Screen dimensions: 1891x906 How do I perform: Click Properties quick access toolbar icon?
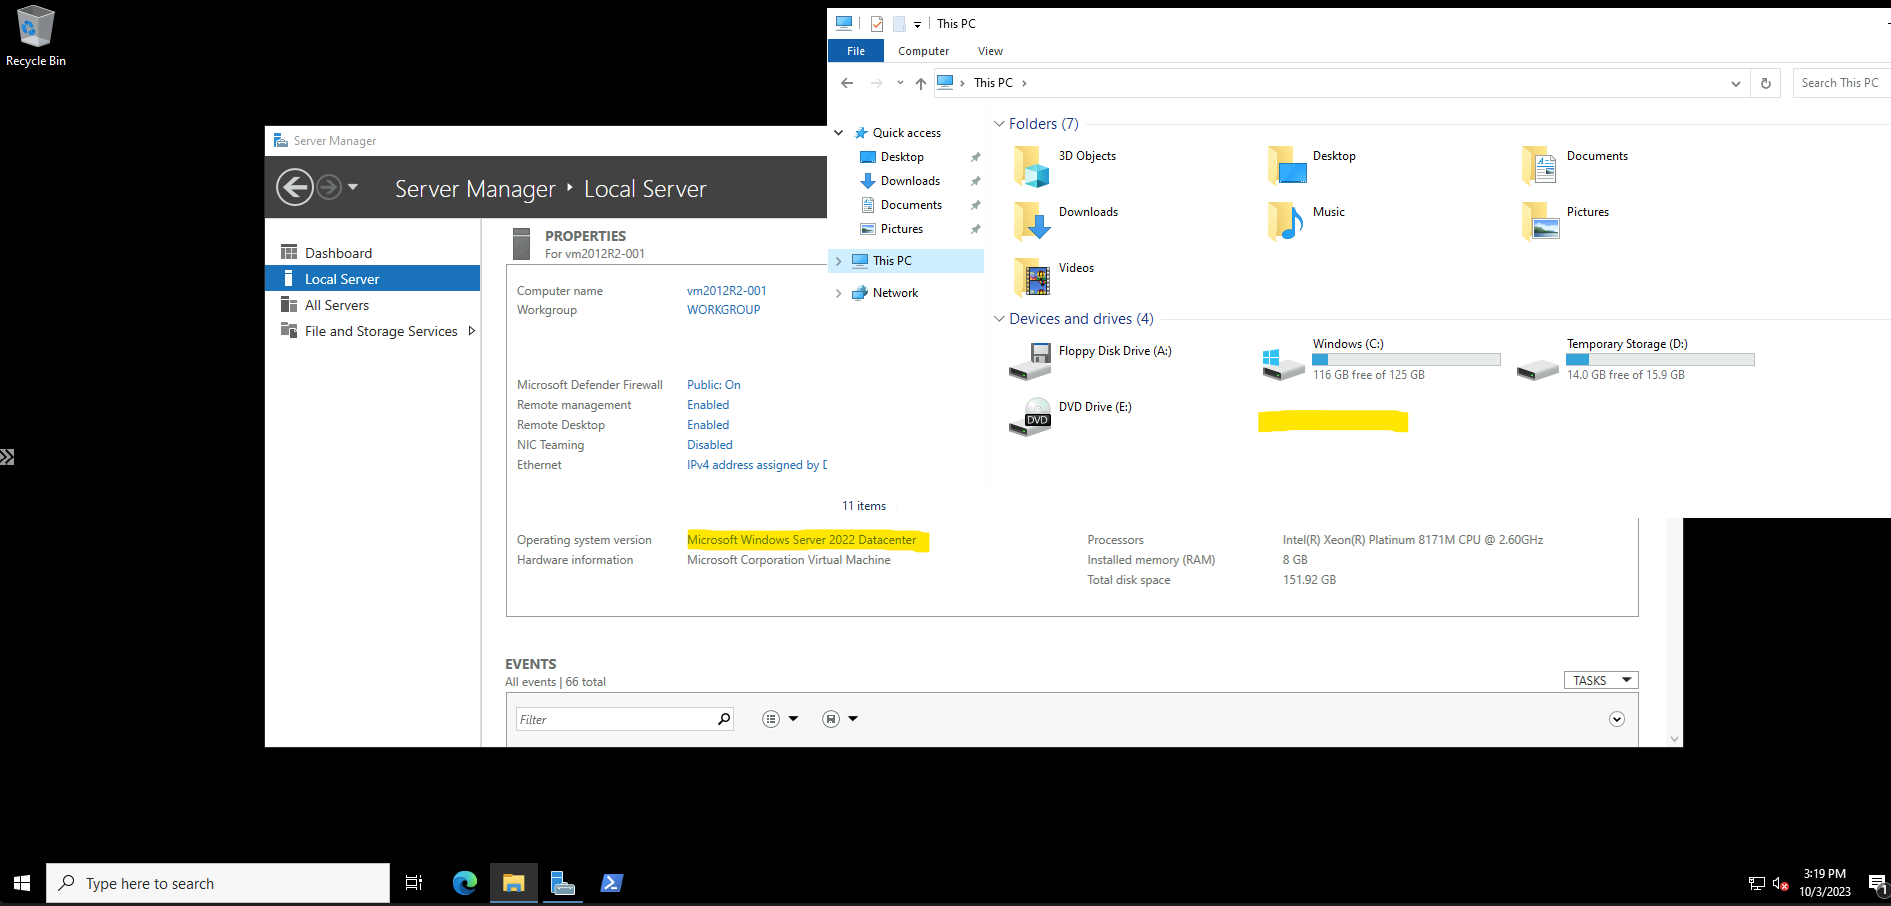[x=877, y=23]
